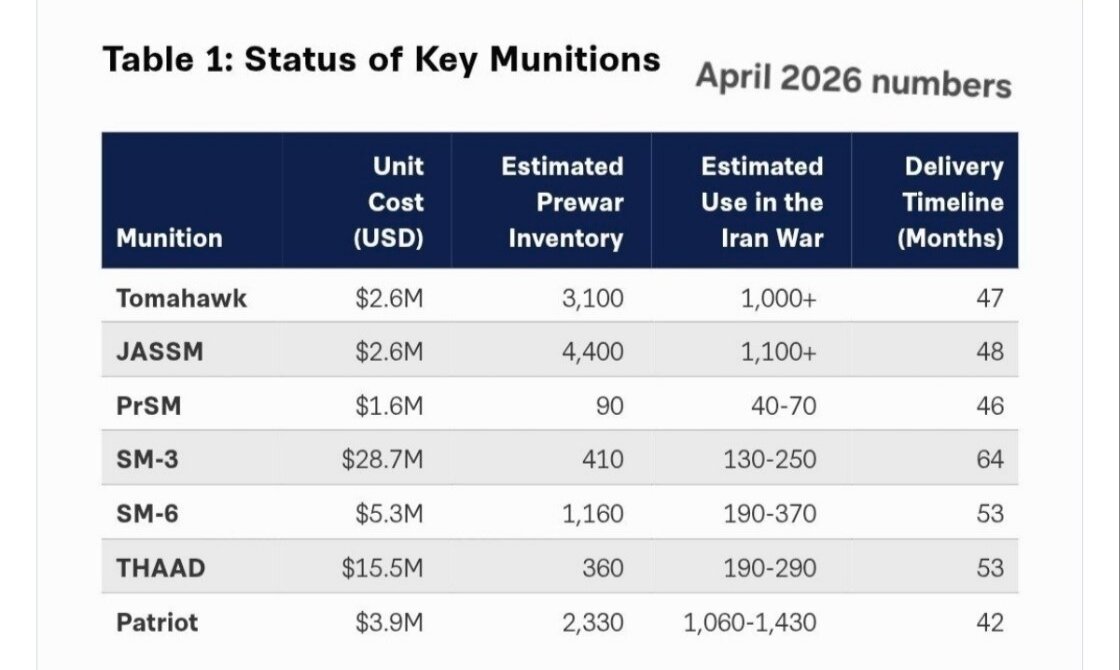Select the Unit Cost (USD) column header
This screenshot has height=670, width=1120.
[389, 202]
